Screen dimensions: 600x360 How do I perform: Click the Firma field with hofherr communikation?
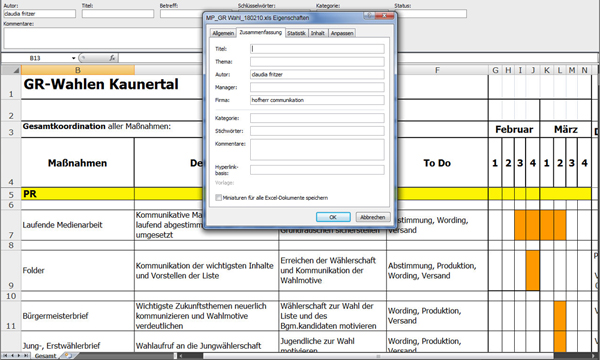[x=317, y=100]
